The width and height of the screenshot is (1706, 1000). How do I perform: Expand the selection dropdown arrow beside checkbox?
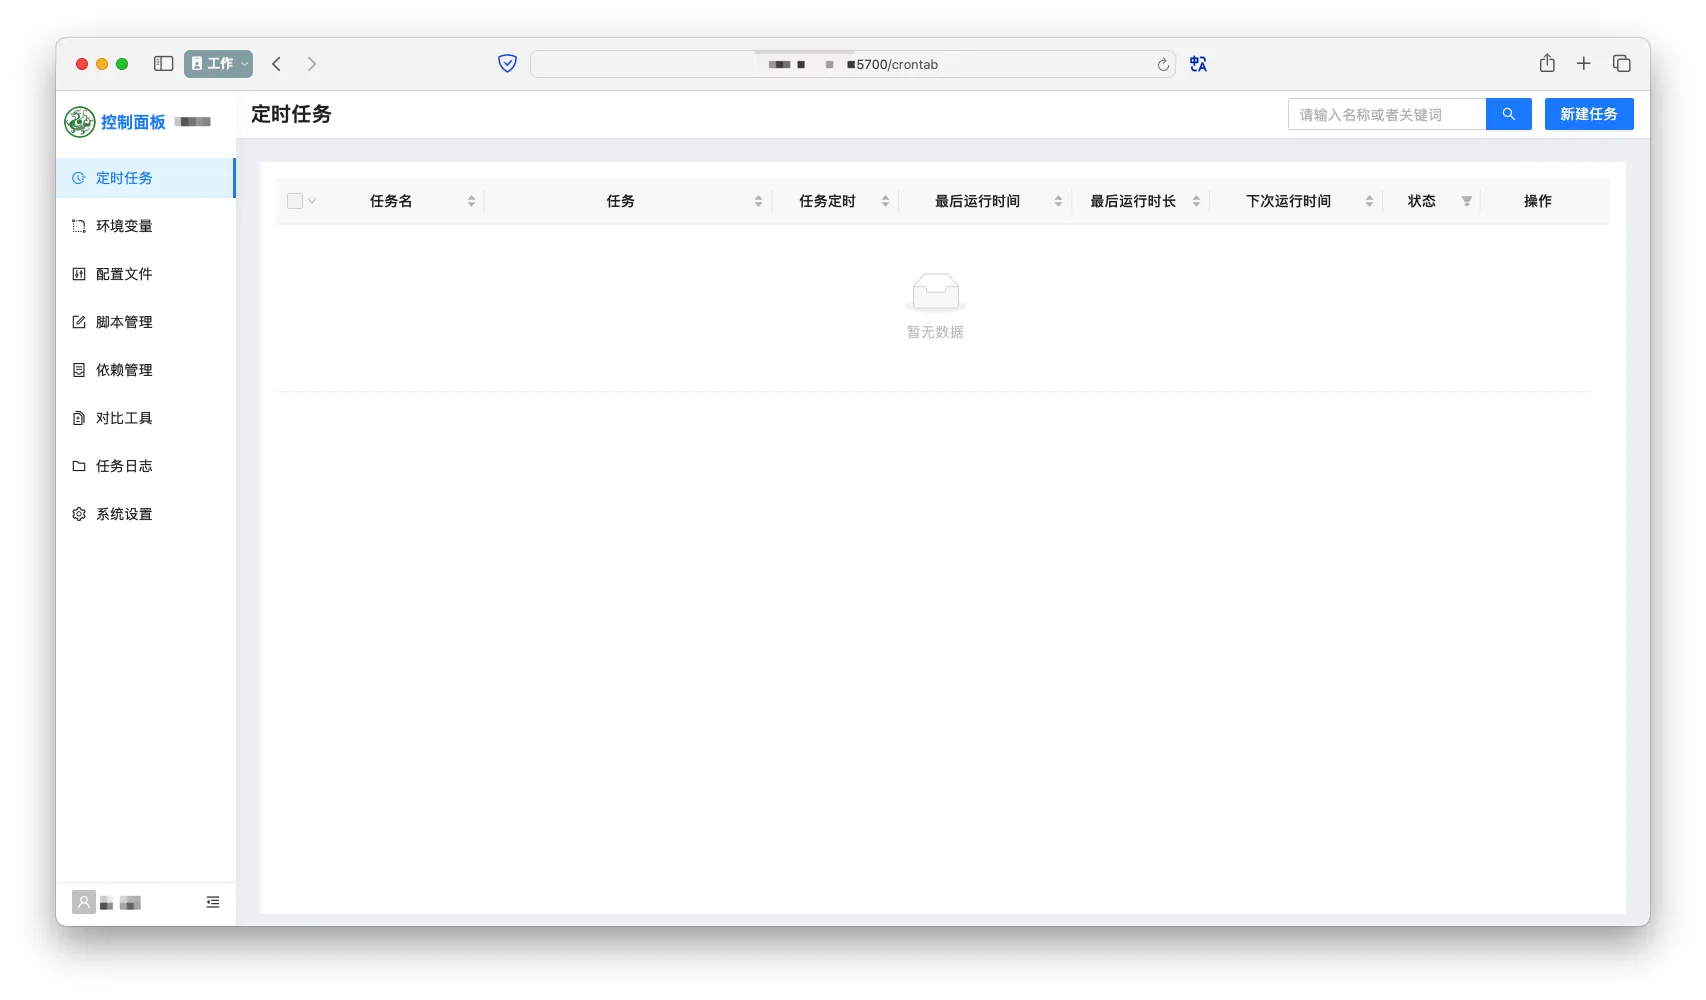312,201
